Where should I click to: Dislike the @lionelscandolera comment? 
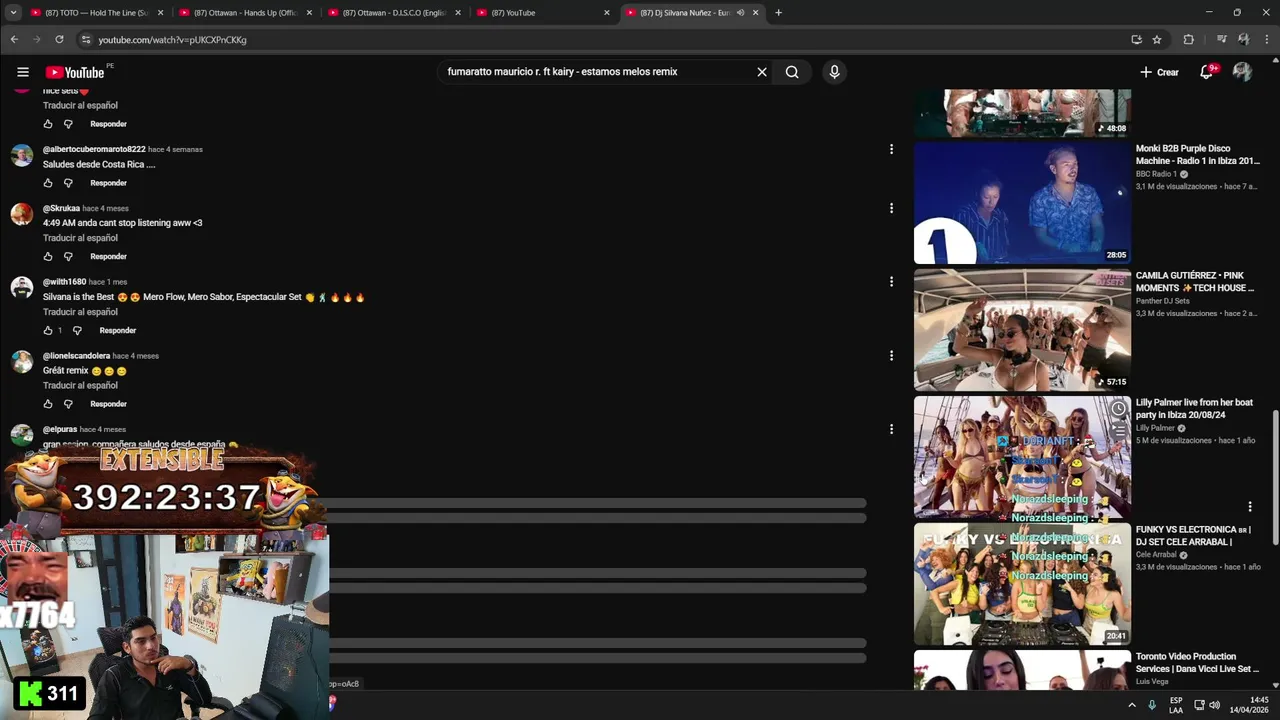coord(68,404)
